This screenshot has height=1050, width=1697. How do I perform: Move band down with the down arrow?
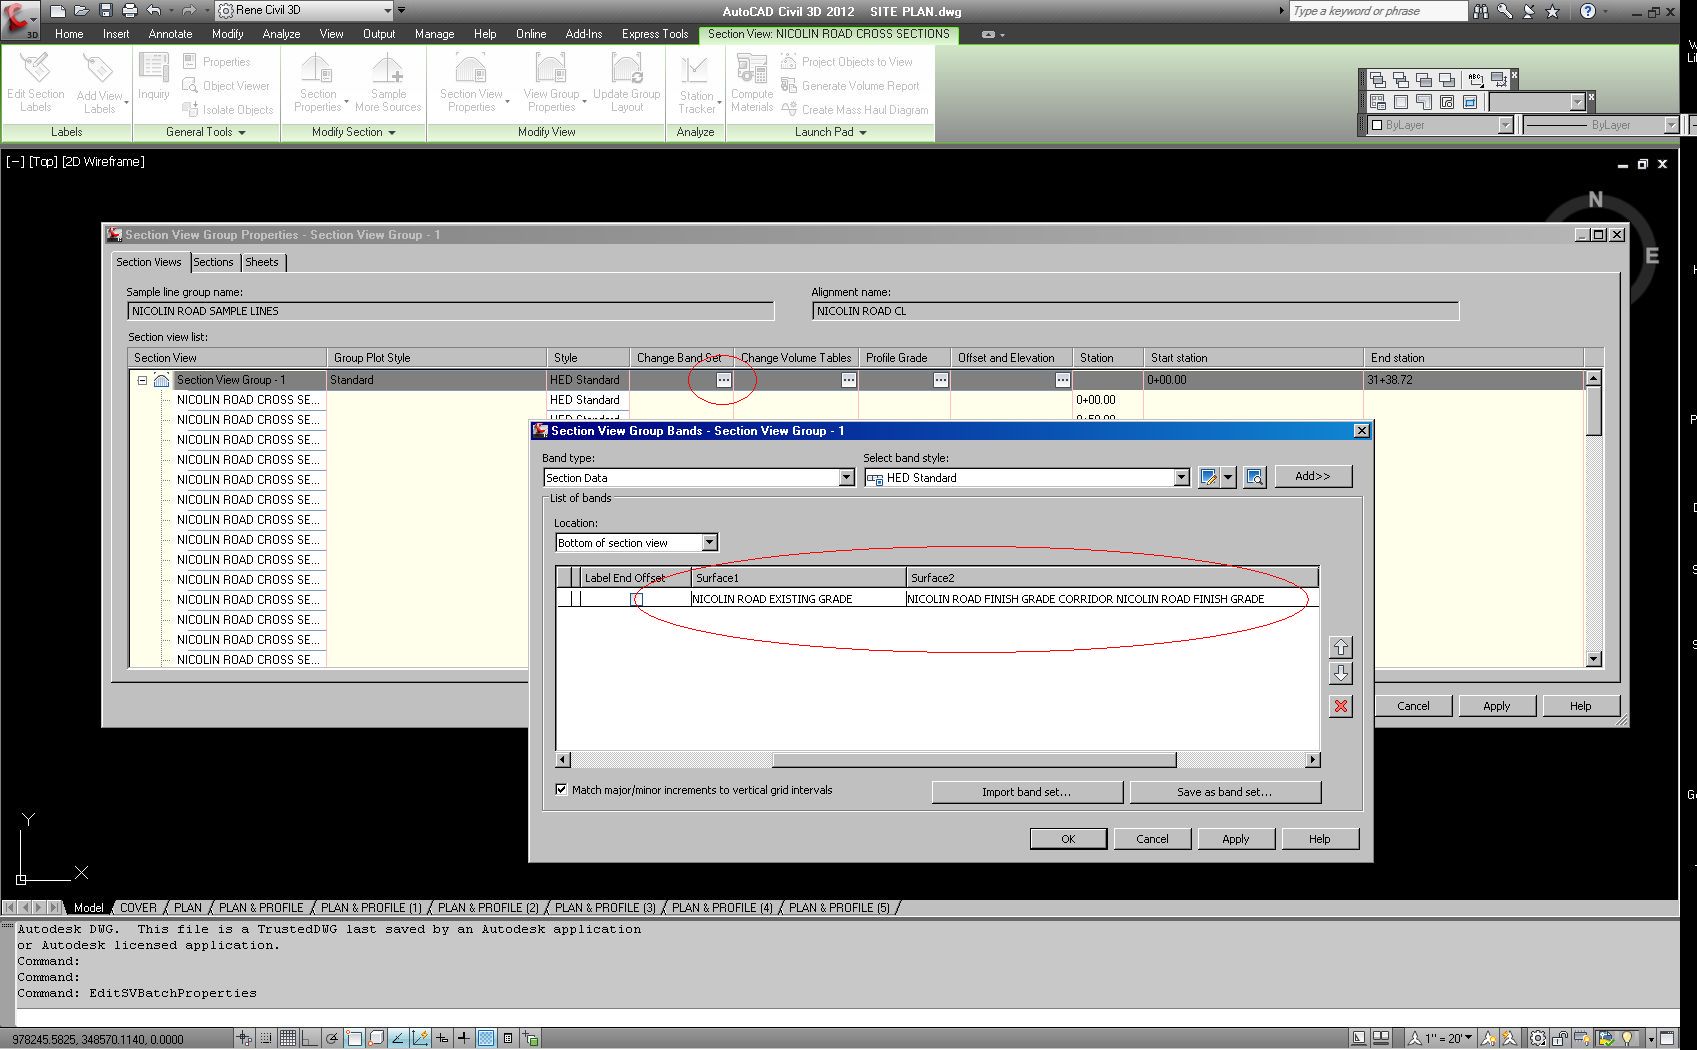pos(1341,673)
